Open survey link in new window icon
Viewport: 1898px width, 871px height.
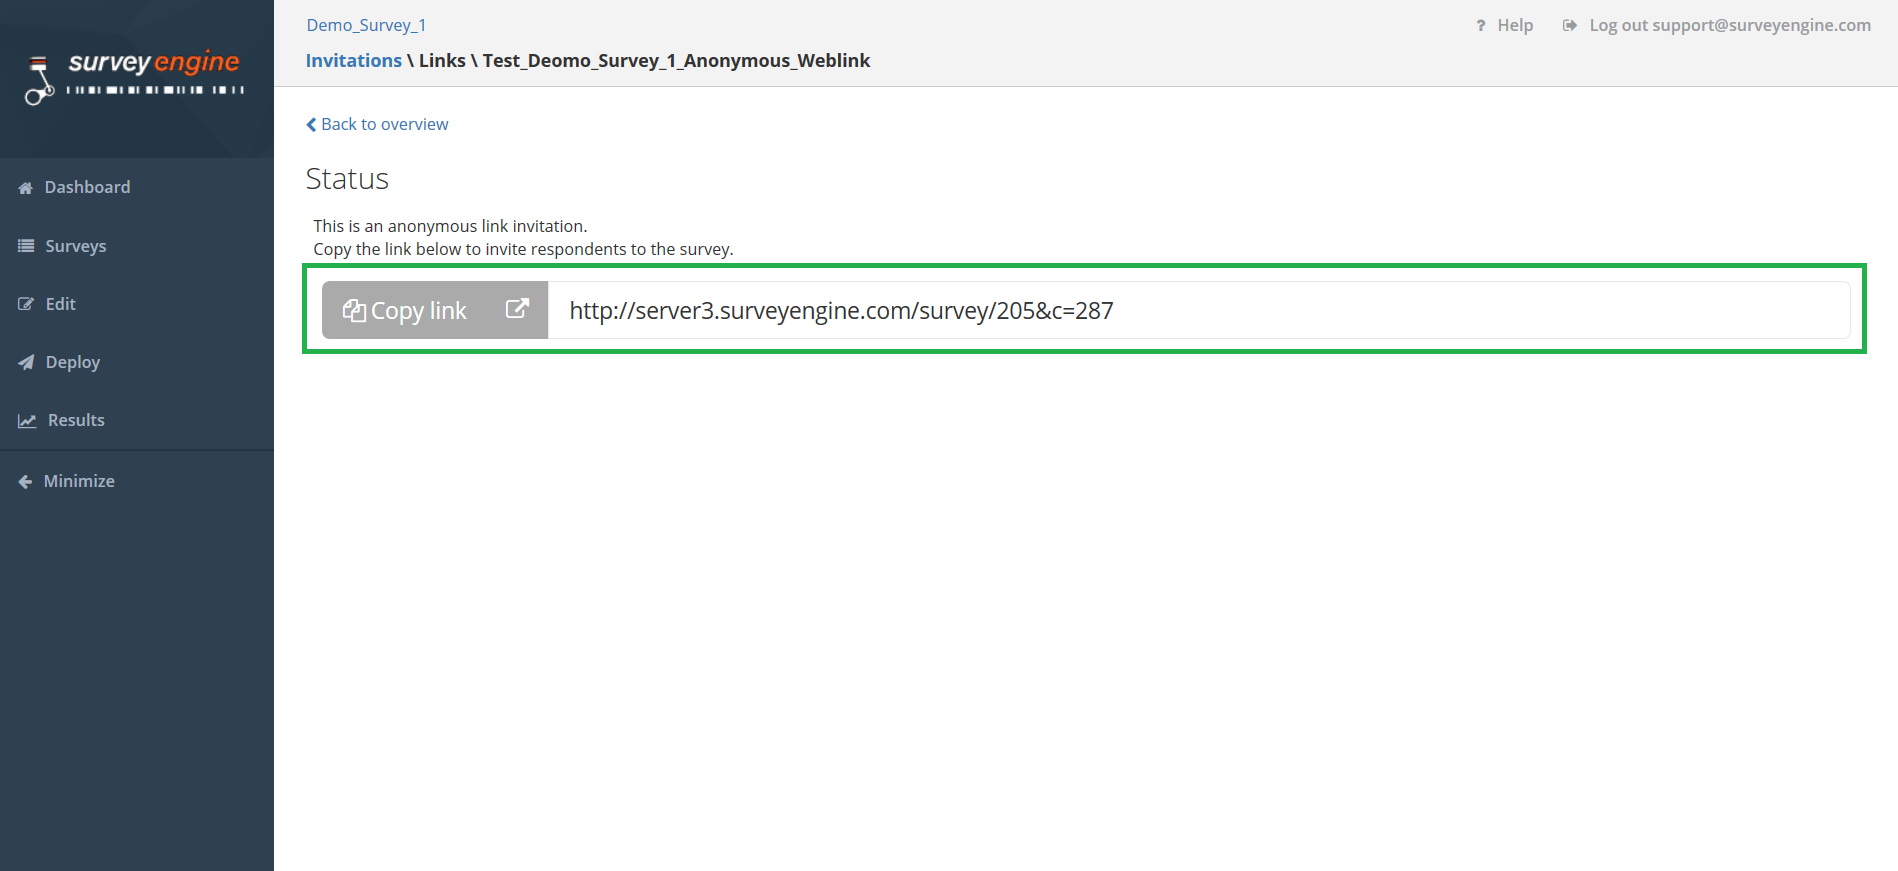pos(516,310)
